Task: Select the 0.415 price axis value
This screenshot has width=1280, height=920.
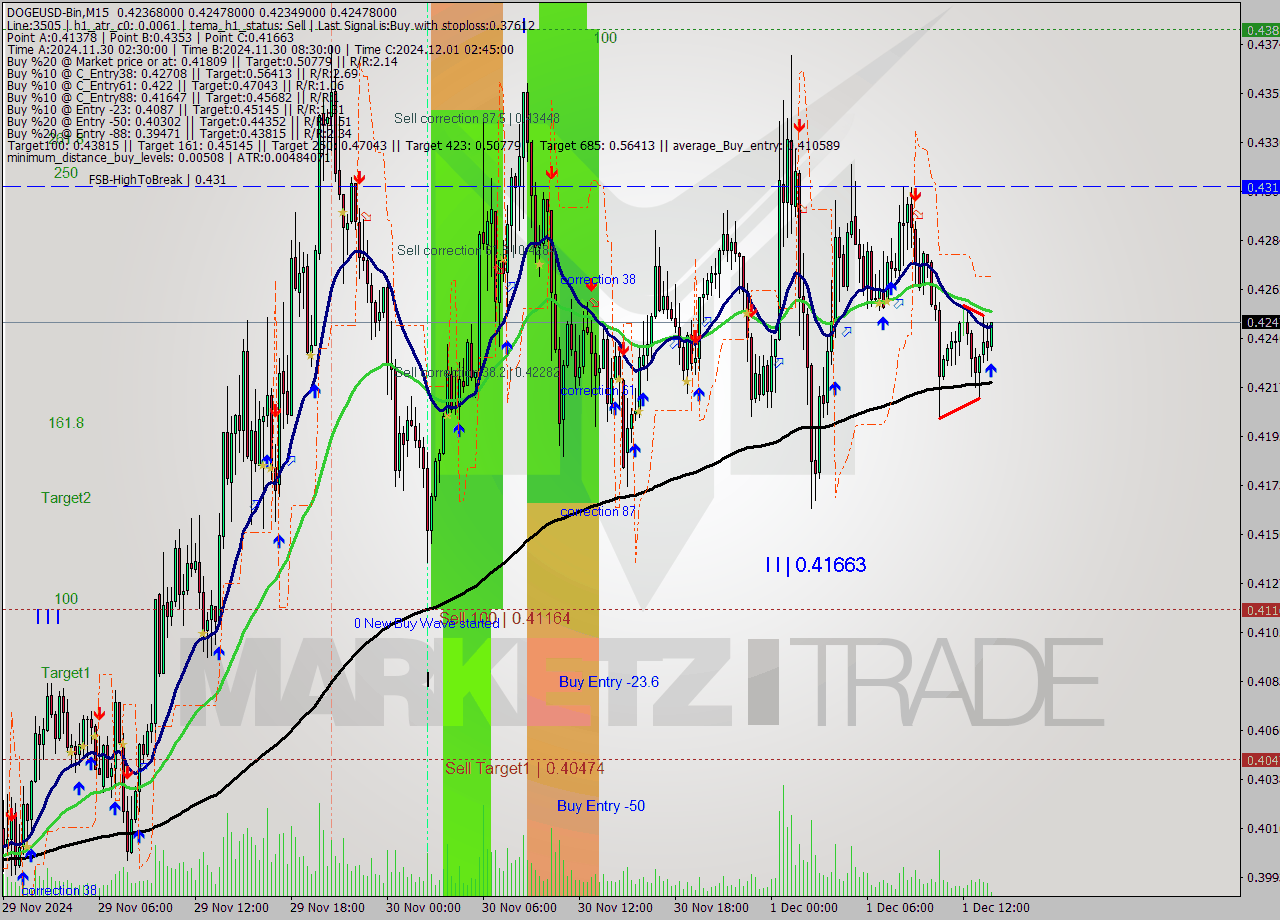Action: [1263, 534]
